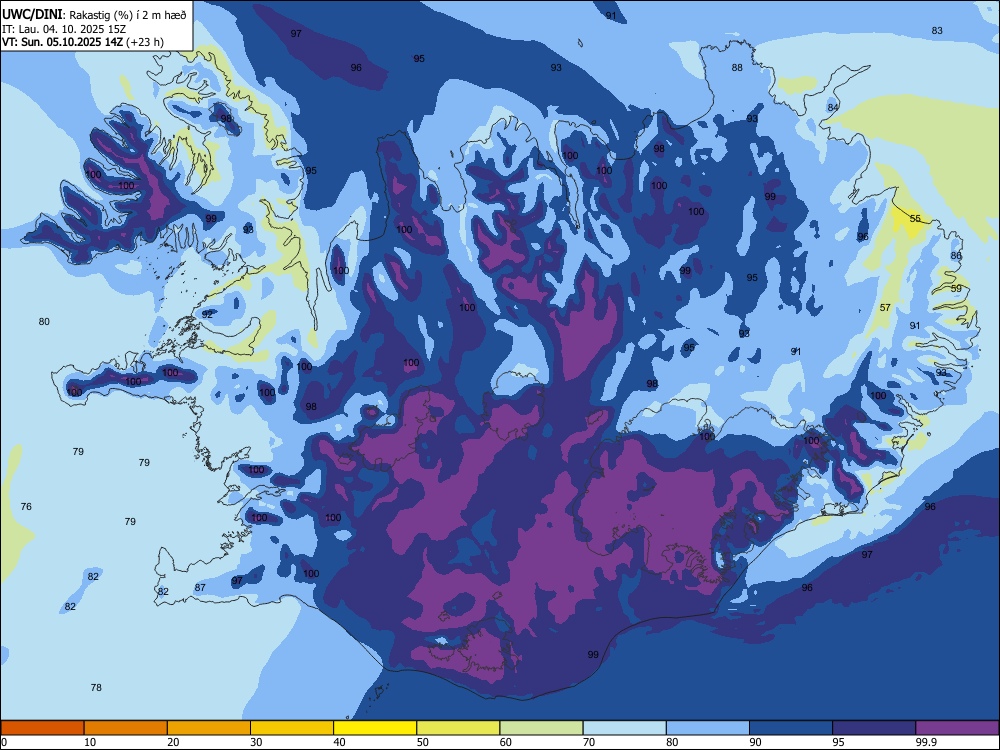Click the bright yellow 40–50 legend swatch
The height and width of the screenshot is (750, 1000).
(375, 728)
